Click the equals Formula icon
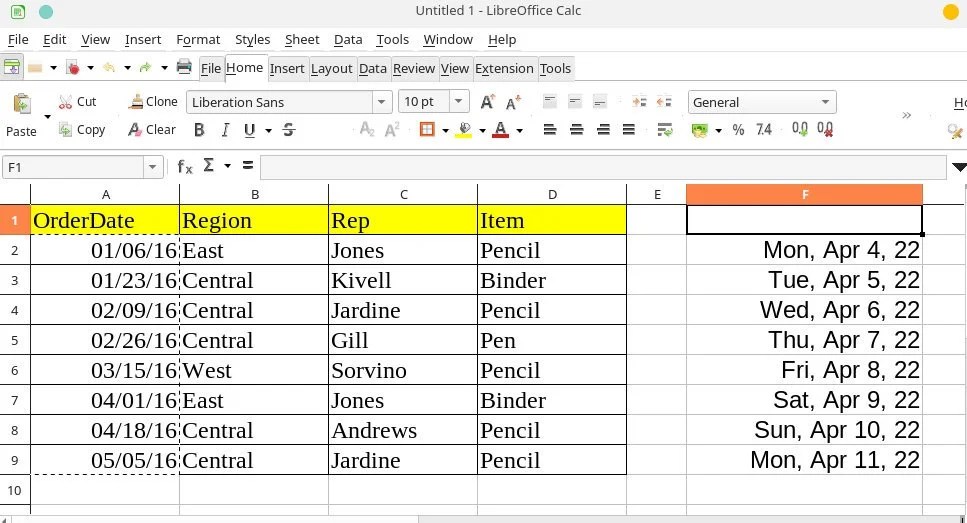Screen dimensions: 967x523 coord(248,165)
